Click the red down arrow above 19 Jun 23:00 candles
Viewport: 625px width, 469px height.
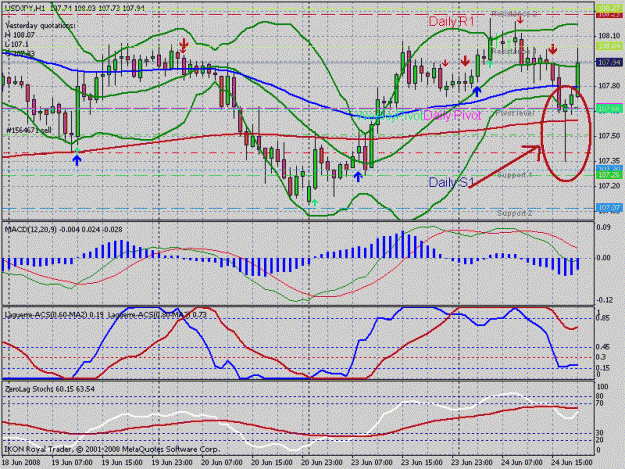[x=183, y=44]
